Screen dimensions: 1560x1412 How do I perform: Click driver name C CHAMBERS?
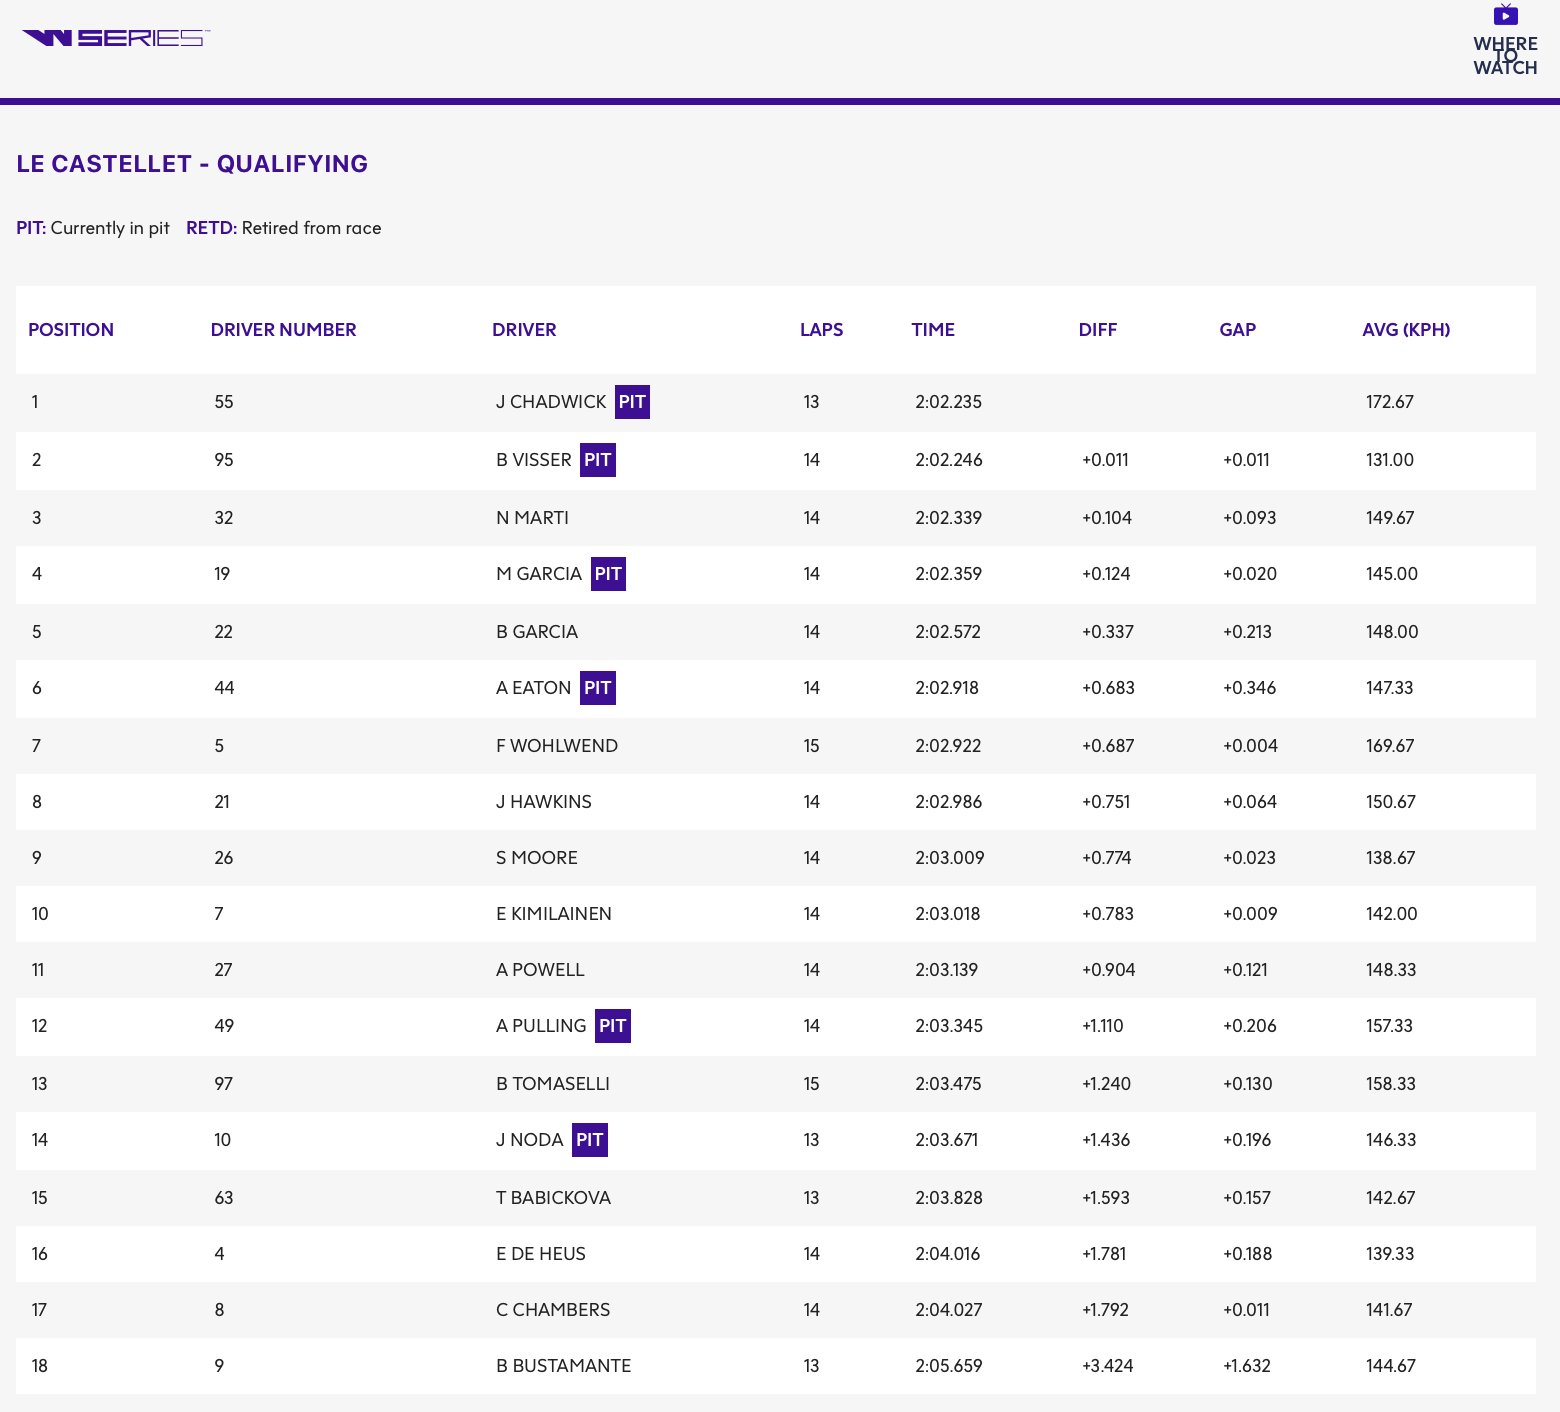tap(553, 1310)
